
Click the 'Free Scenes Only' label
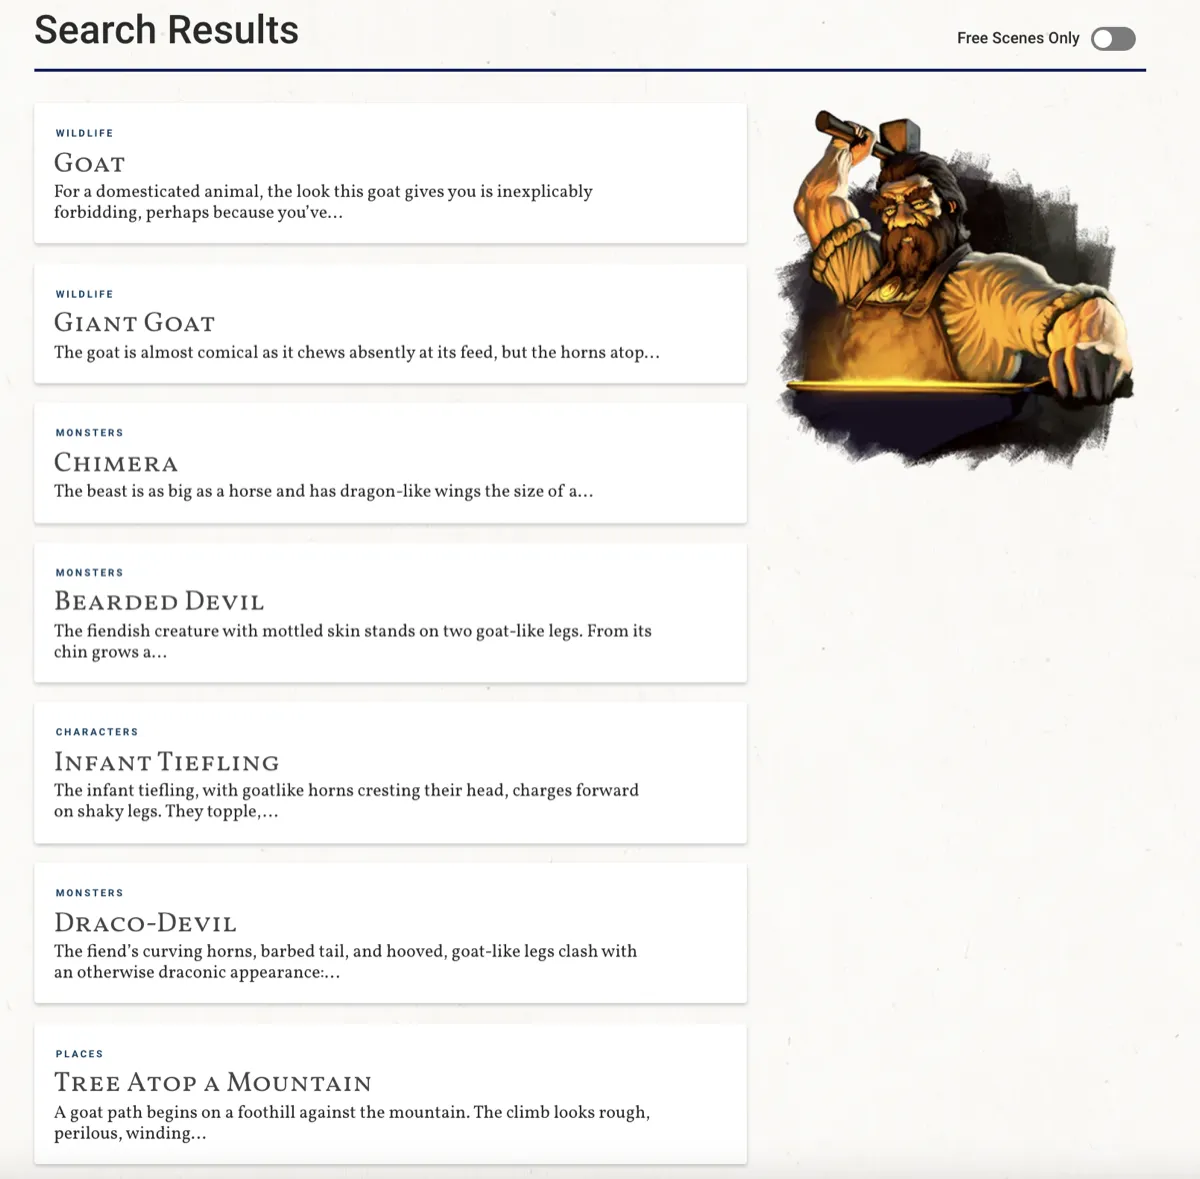1018,38
